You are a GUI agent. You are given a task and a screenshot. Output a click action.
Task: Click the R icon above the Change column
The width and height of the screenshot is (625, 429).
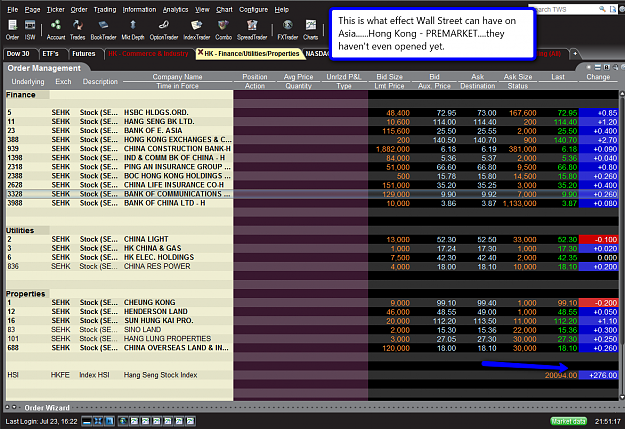(606, 67)
